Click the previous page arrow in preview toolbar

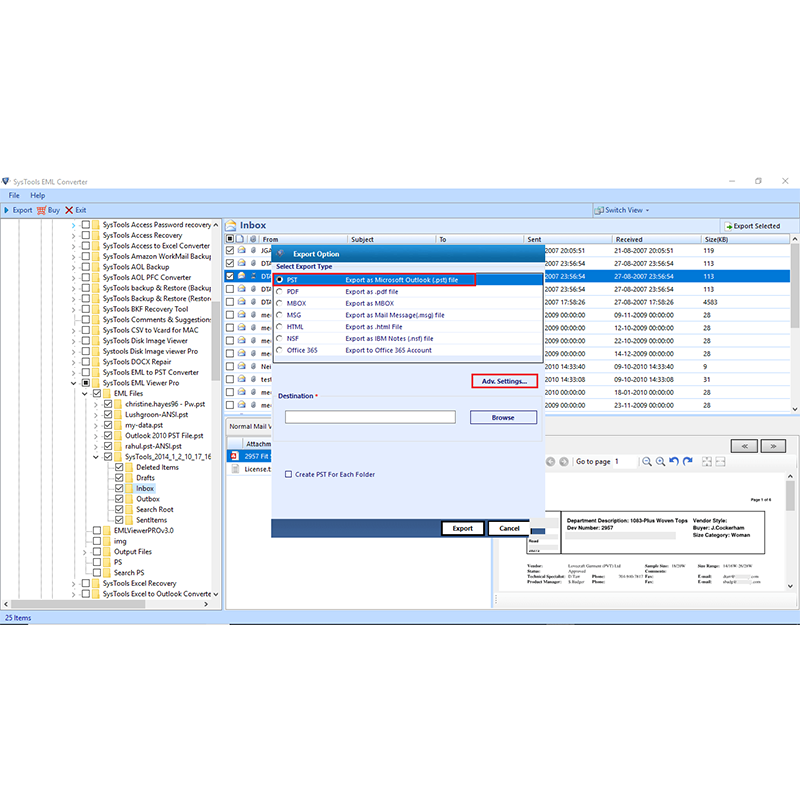551,462
